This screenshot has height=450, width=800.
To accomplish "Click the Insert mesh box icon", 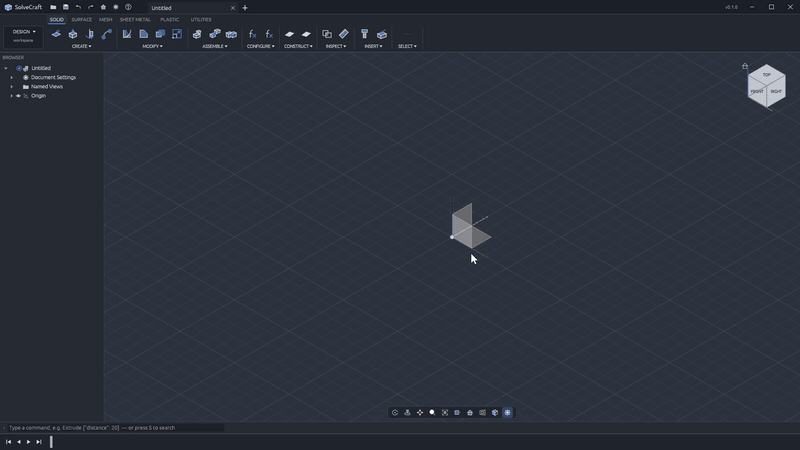I will pyautogui.click(x=382, y=34).
